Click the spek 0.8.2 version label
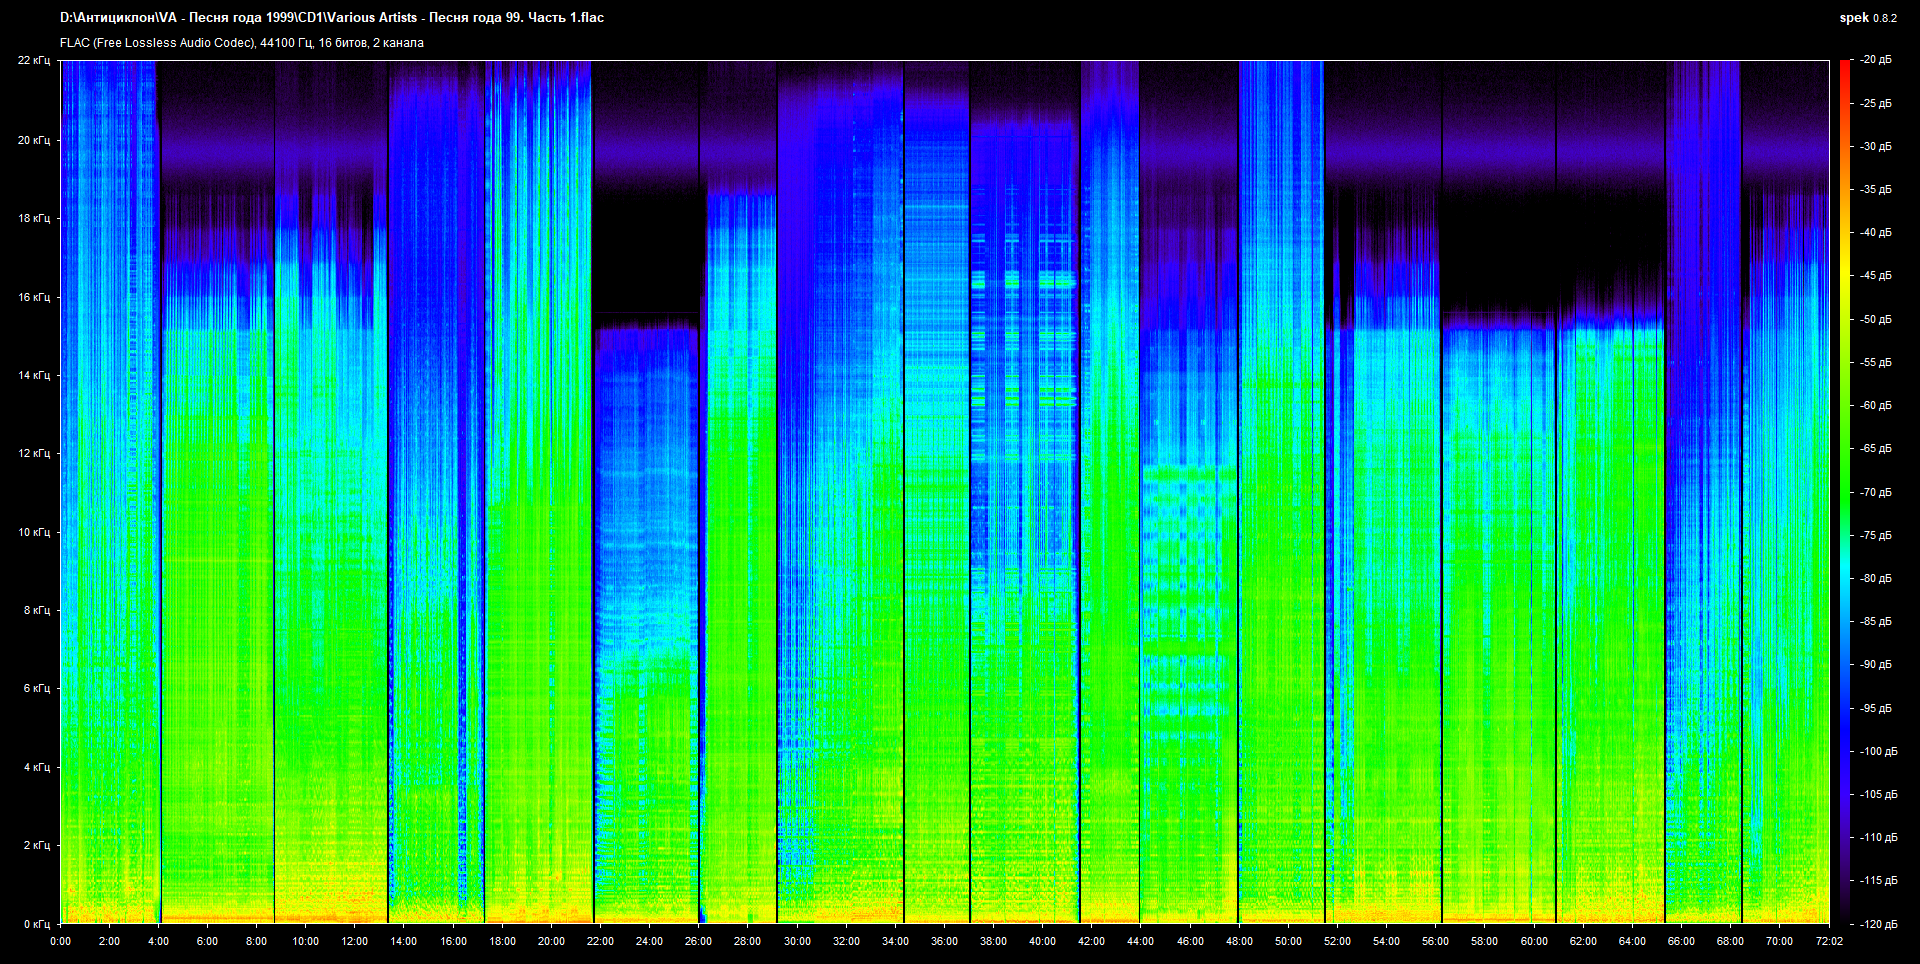Image resolution: width=1920 pixels, height=964 pixels. pos(1867,18)
